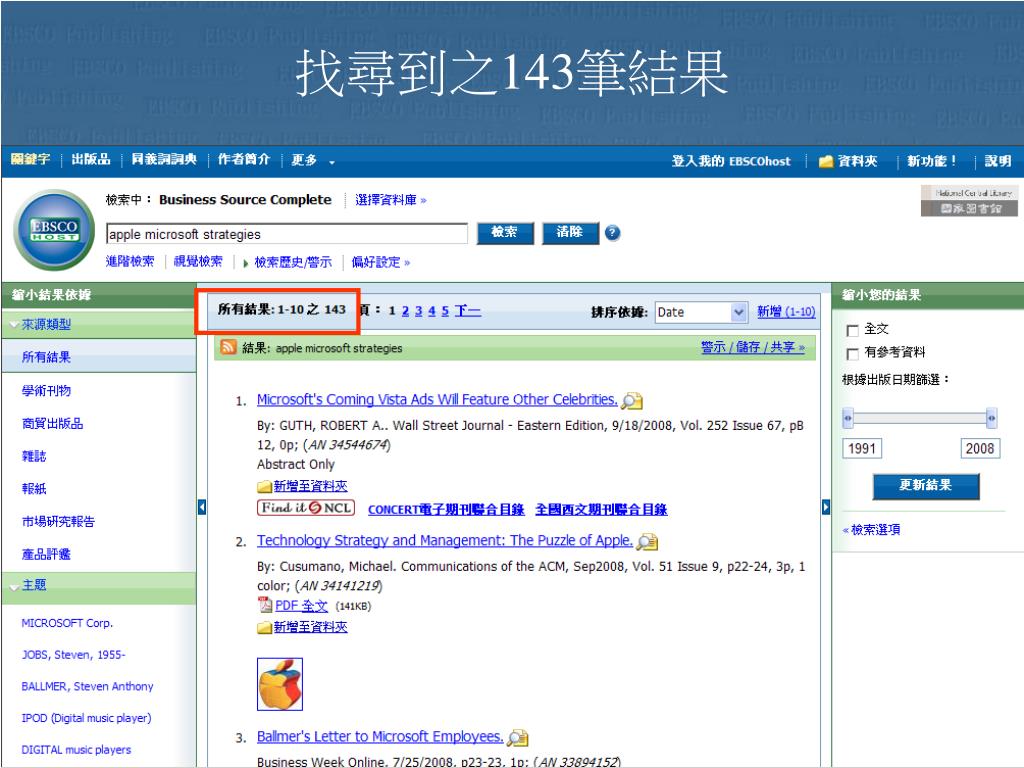Image resolution: width=1024 pixels, height=768 pixels.
Task: Enable the 全文 full text checkbox
Action: (852, 330)
